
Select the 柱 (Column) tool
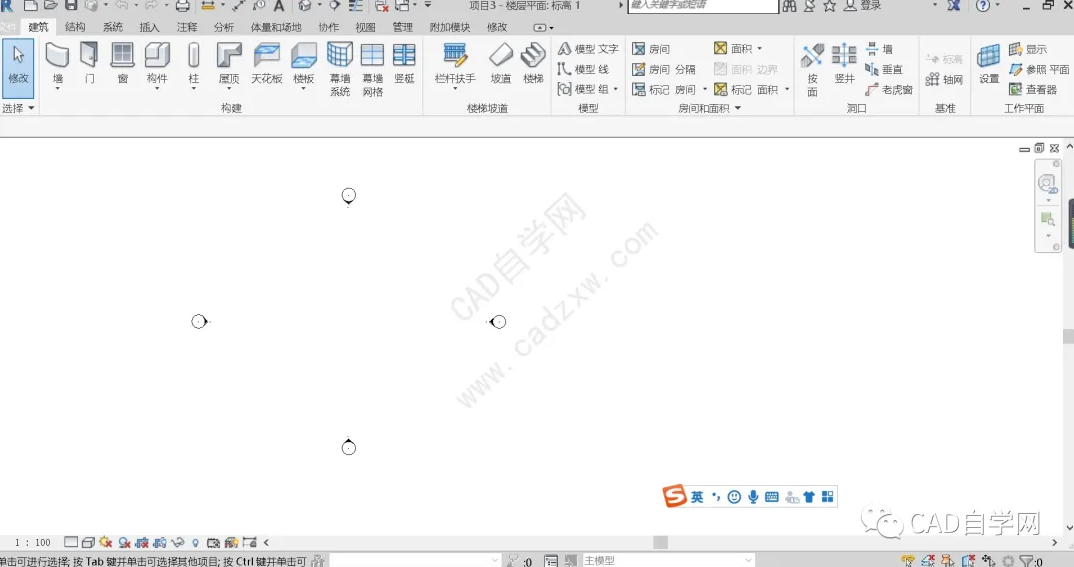pyautogui.click(x=194, y=62)
